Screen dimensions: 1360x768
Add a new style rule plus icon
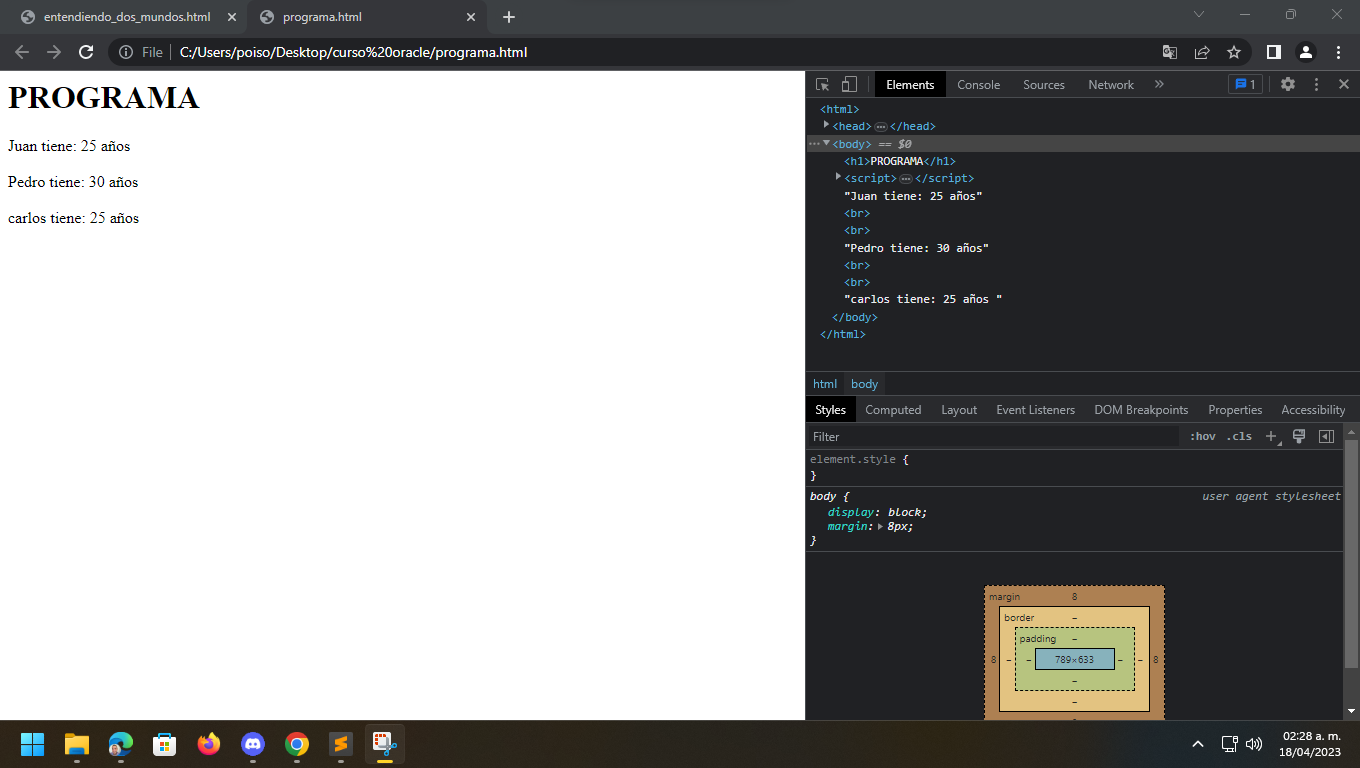[1272, 437]
